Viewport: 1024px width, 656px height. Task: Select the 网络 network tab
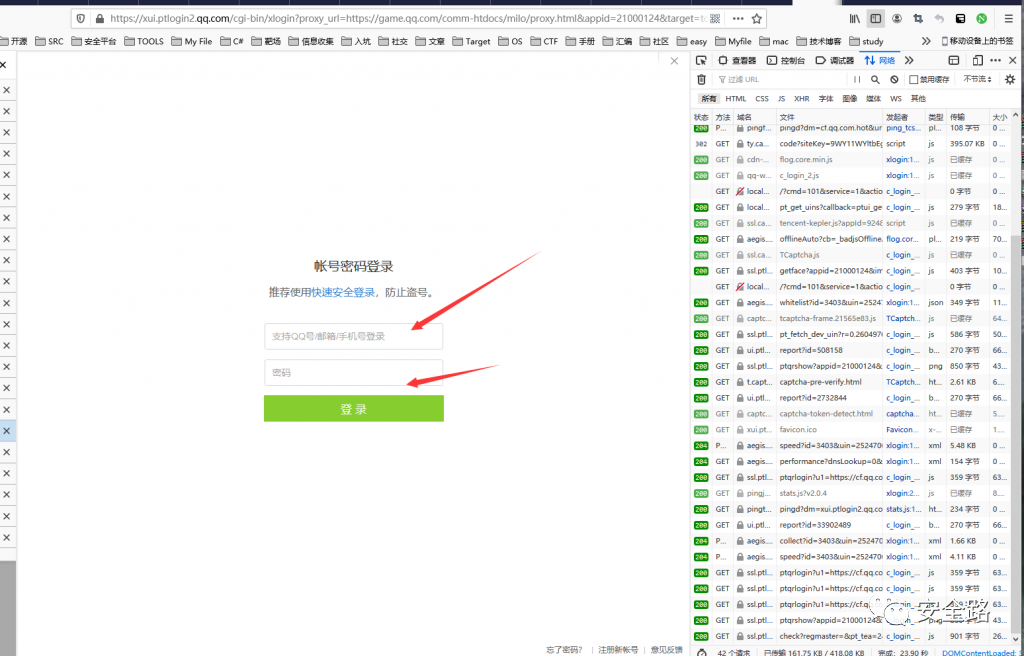[x=880, y=60]
